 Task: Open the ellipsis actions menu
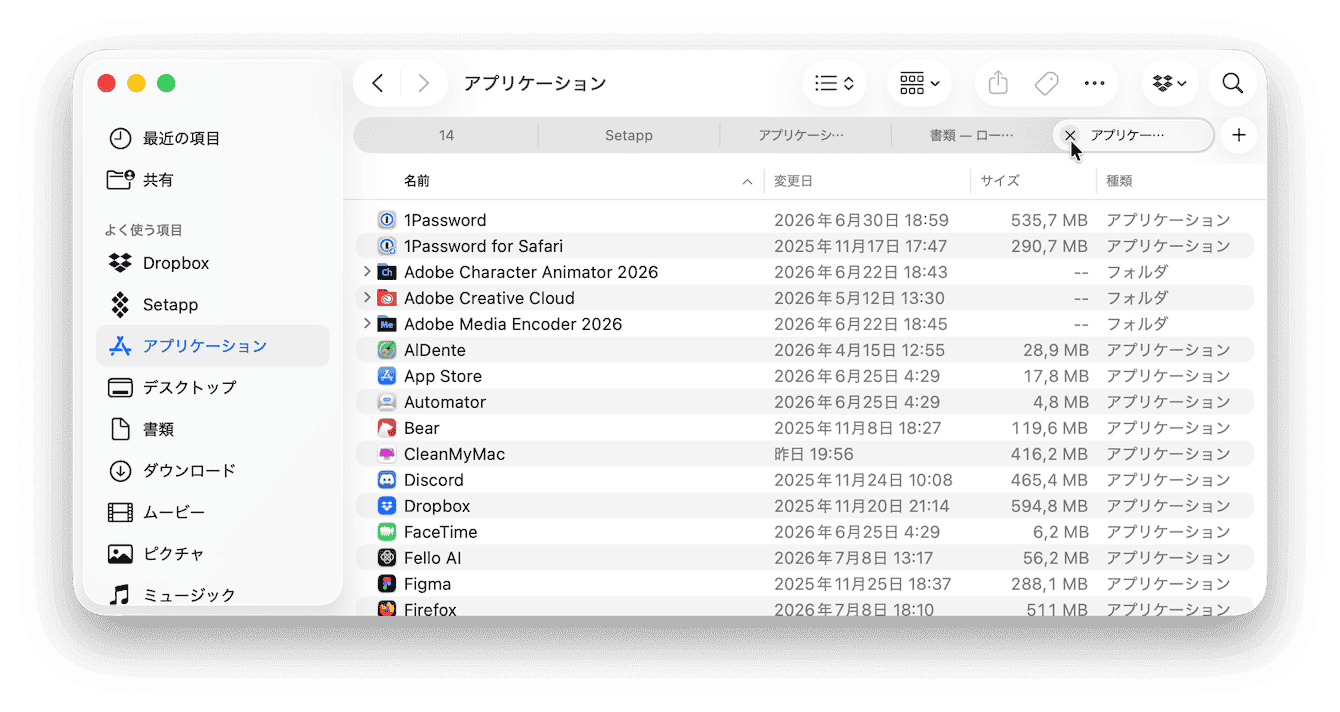(1095, 84)
